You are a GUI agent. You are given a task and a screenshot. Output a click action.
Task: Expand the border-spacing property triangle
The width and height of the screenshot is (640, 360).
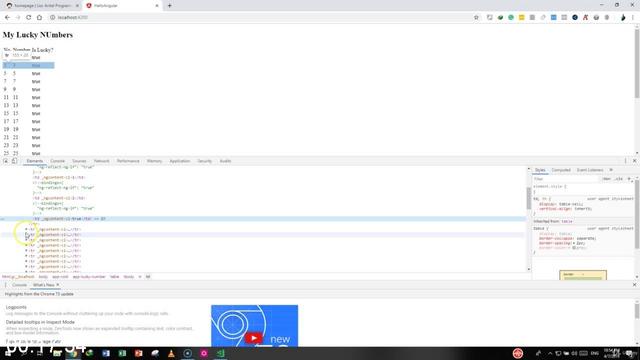coord(574,243)
